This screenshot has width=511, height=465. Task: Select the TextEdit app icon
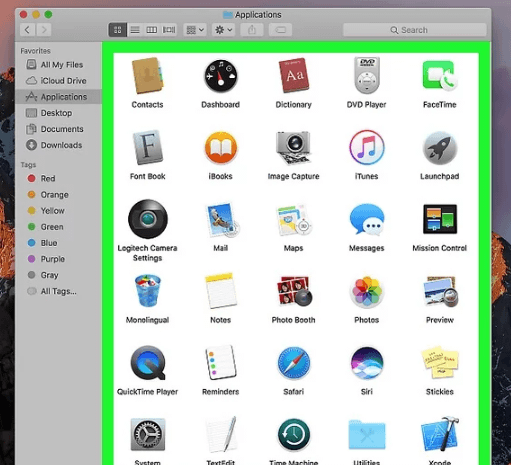[x=221, y=434]
